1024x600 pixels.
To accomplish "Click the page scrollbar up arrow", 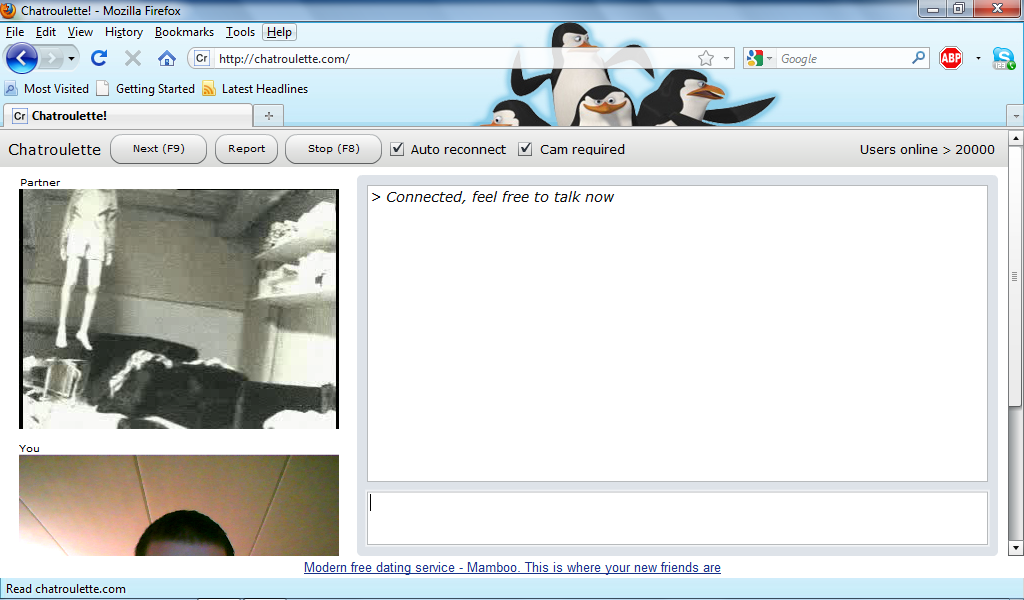I will (1016, 138).
